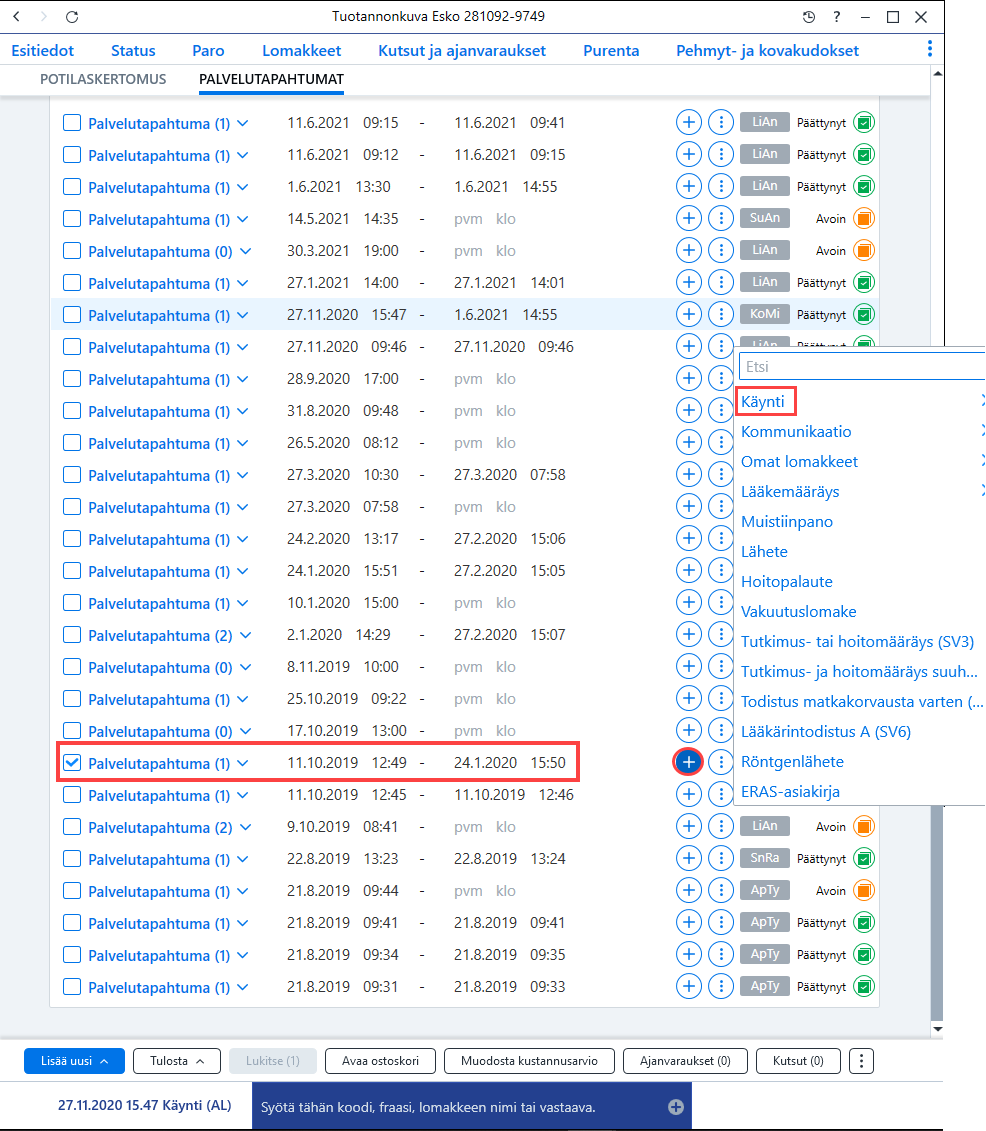Click plus icon on 11.6.2021 09:15 row
Image resolution: width=986 pixels, height=1131 pixels.
(x=689, y=123)
